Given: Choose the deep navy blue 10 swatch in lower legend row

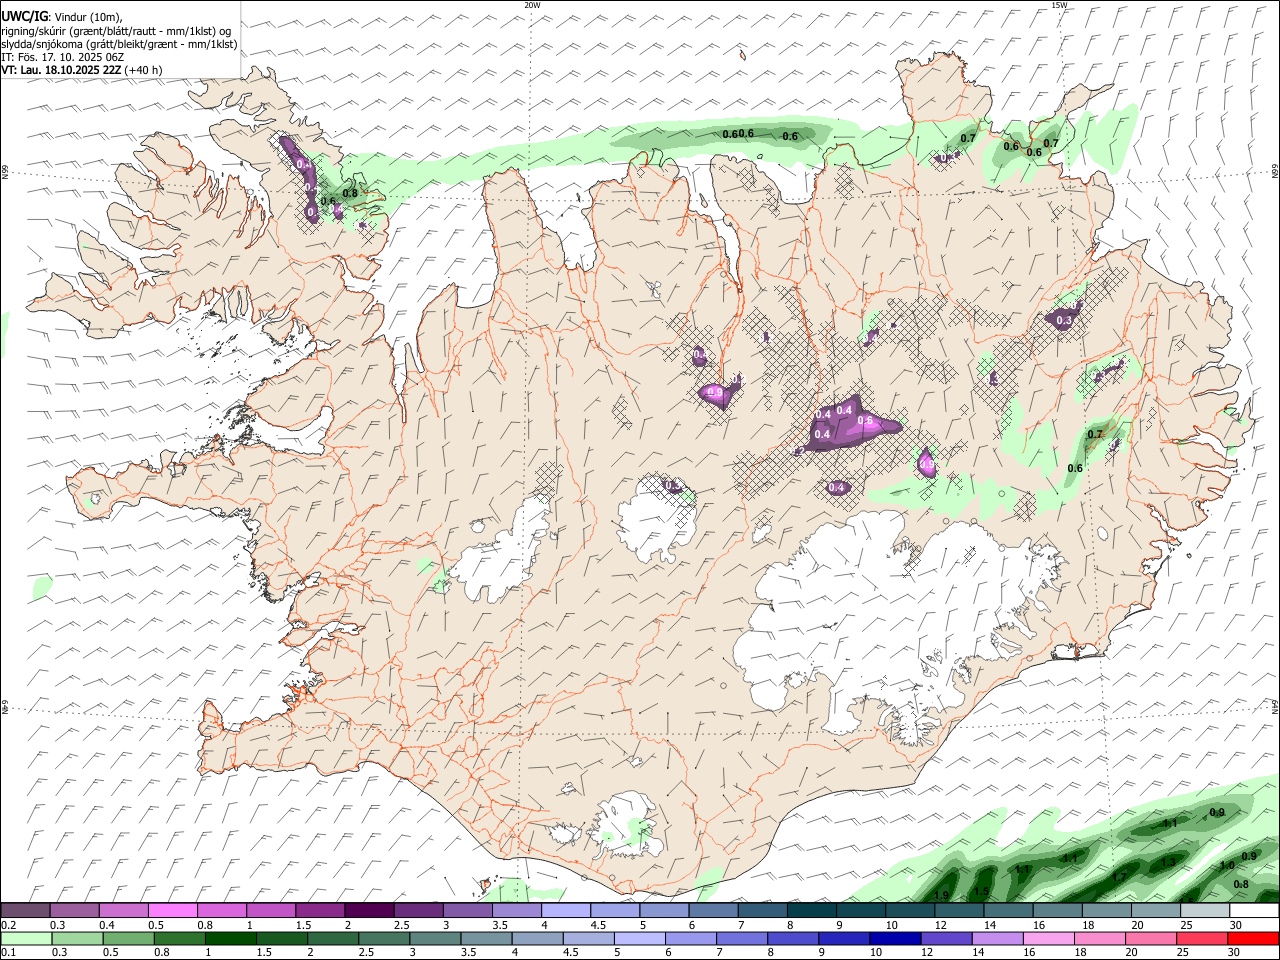Looking at the screenshot, I should coord(895,938).
